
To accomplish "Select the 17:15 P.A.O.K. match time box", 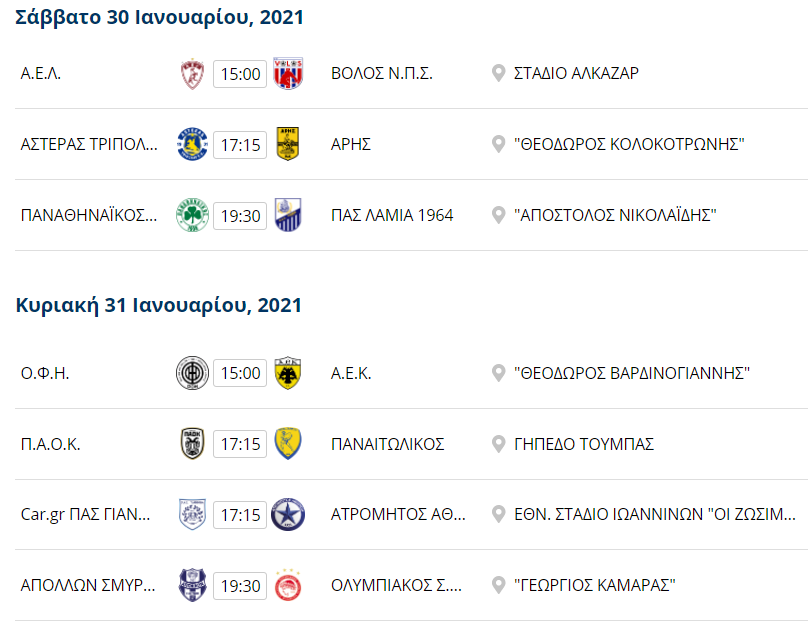I will click(x=240, y=444).
